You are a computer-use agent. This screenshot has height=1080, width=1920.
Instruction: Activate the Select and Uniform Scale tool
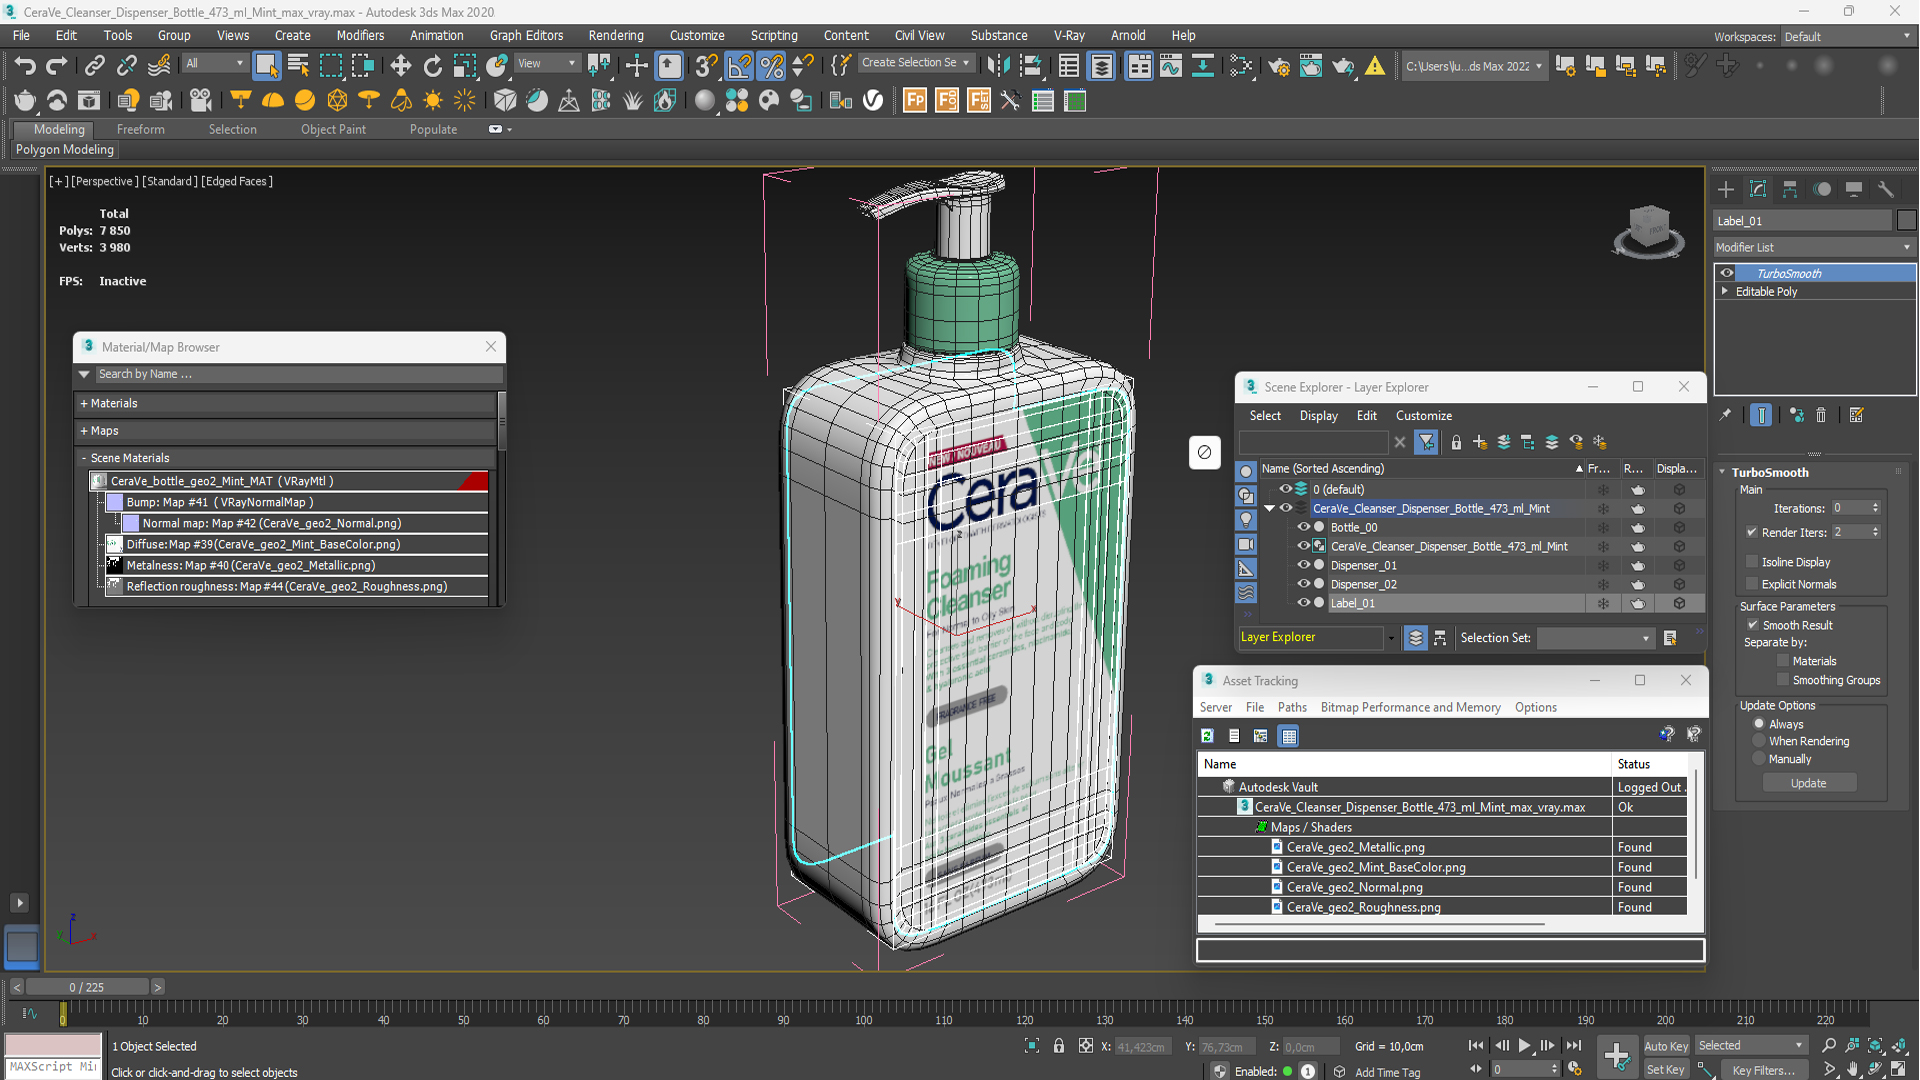464,66
